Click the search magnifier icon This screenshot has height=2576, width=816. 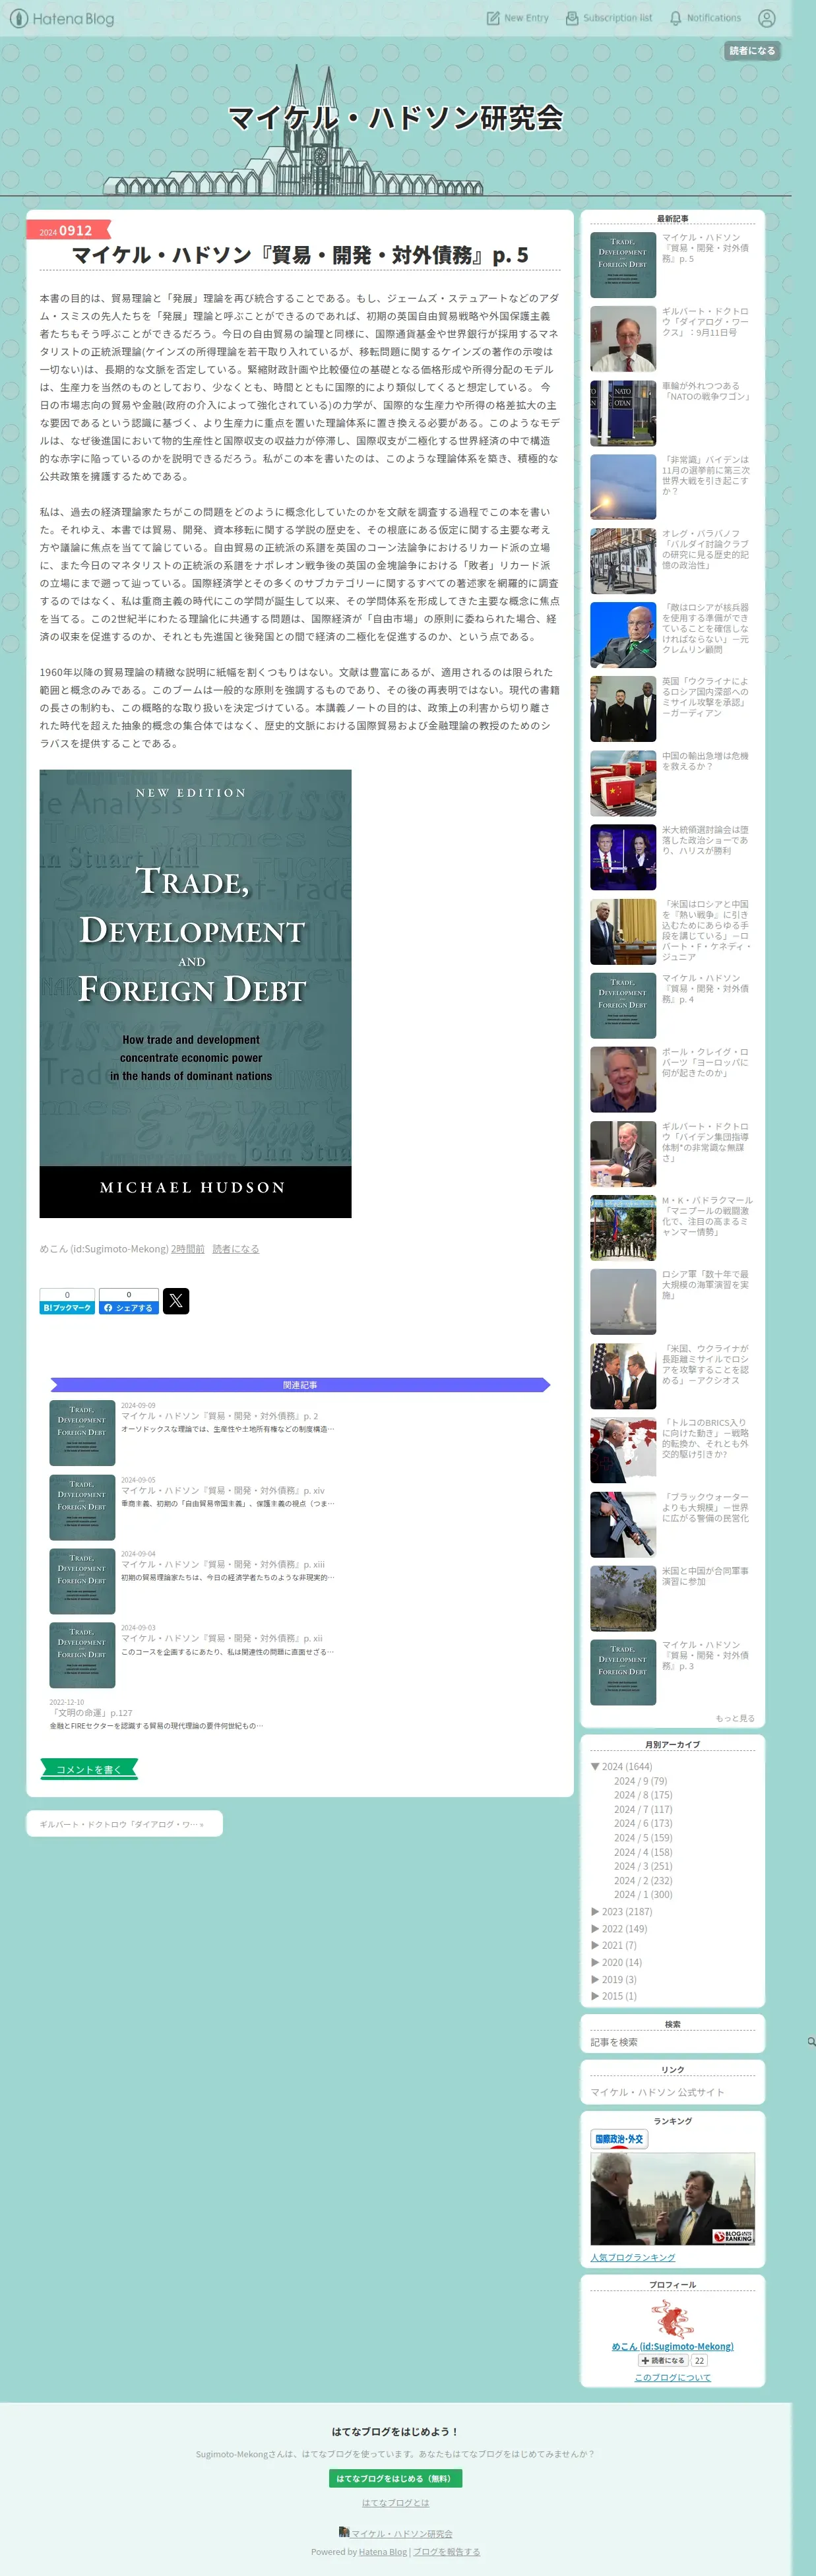click(811, 2042)
